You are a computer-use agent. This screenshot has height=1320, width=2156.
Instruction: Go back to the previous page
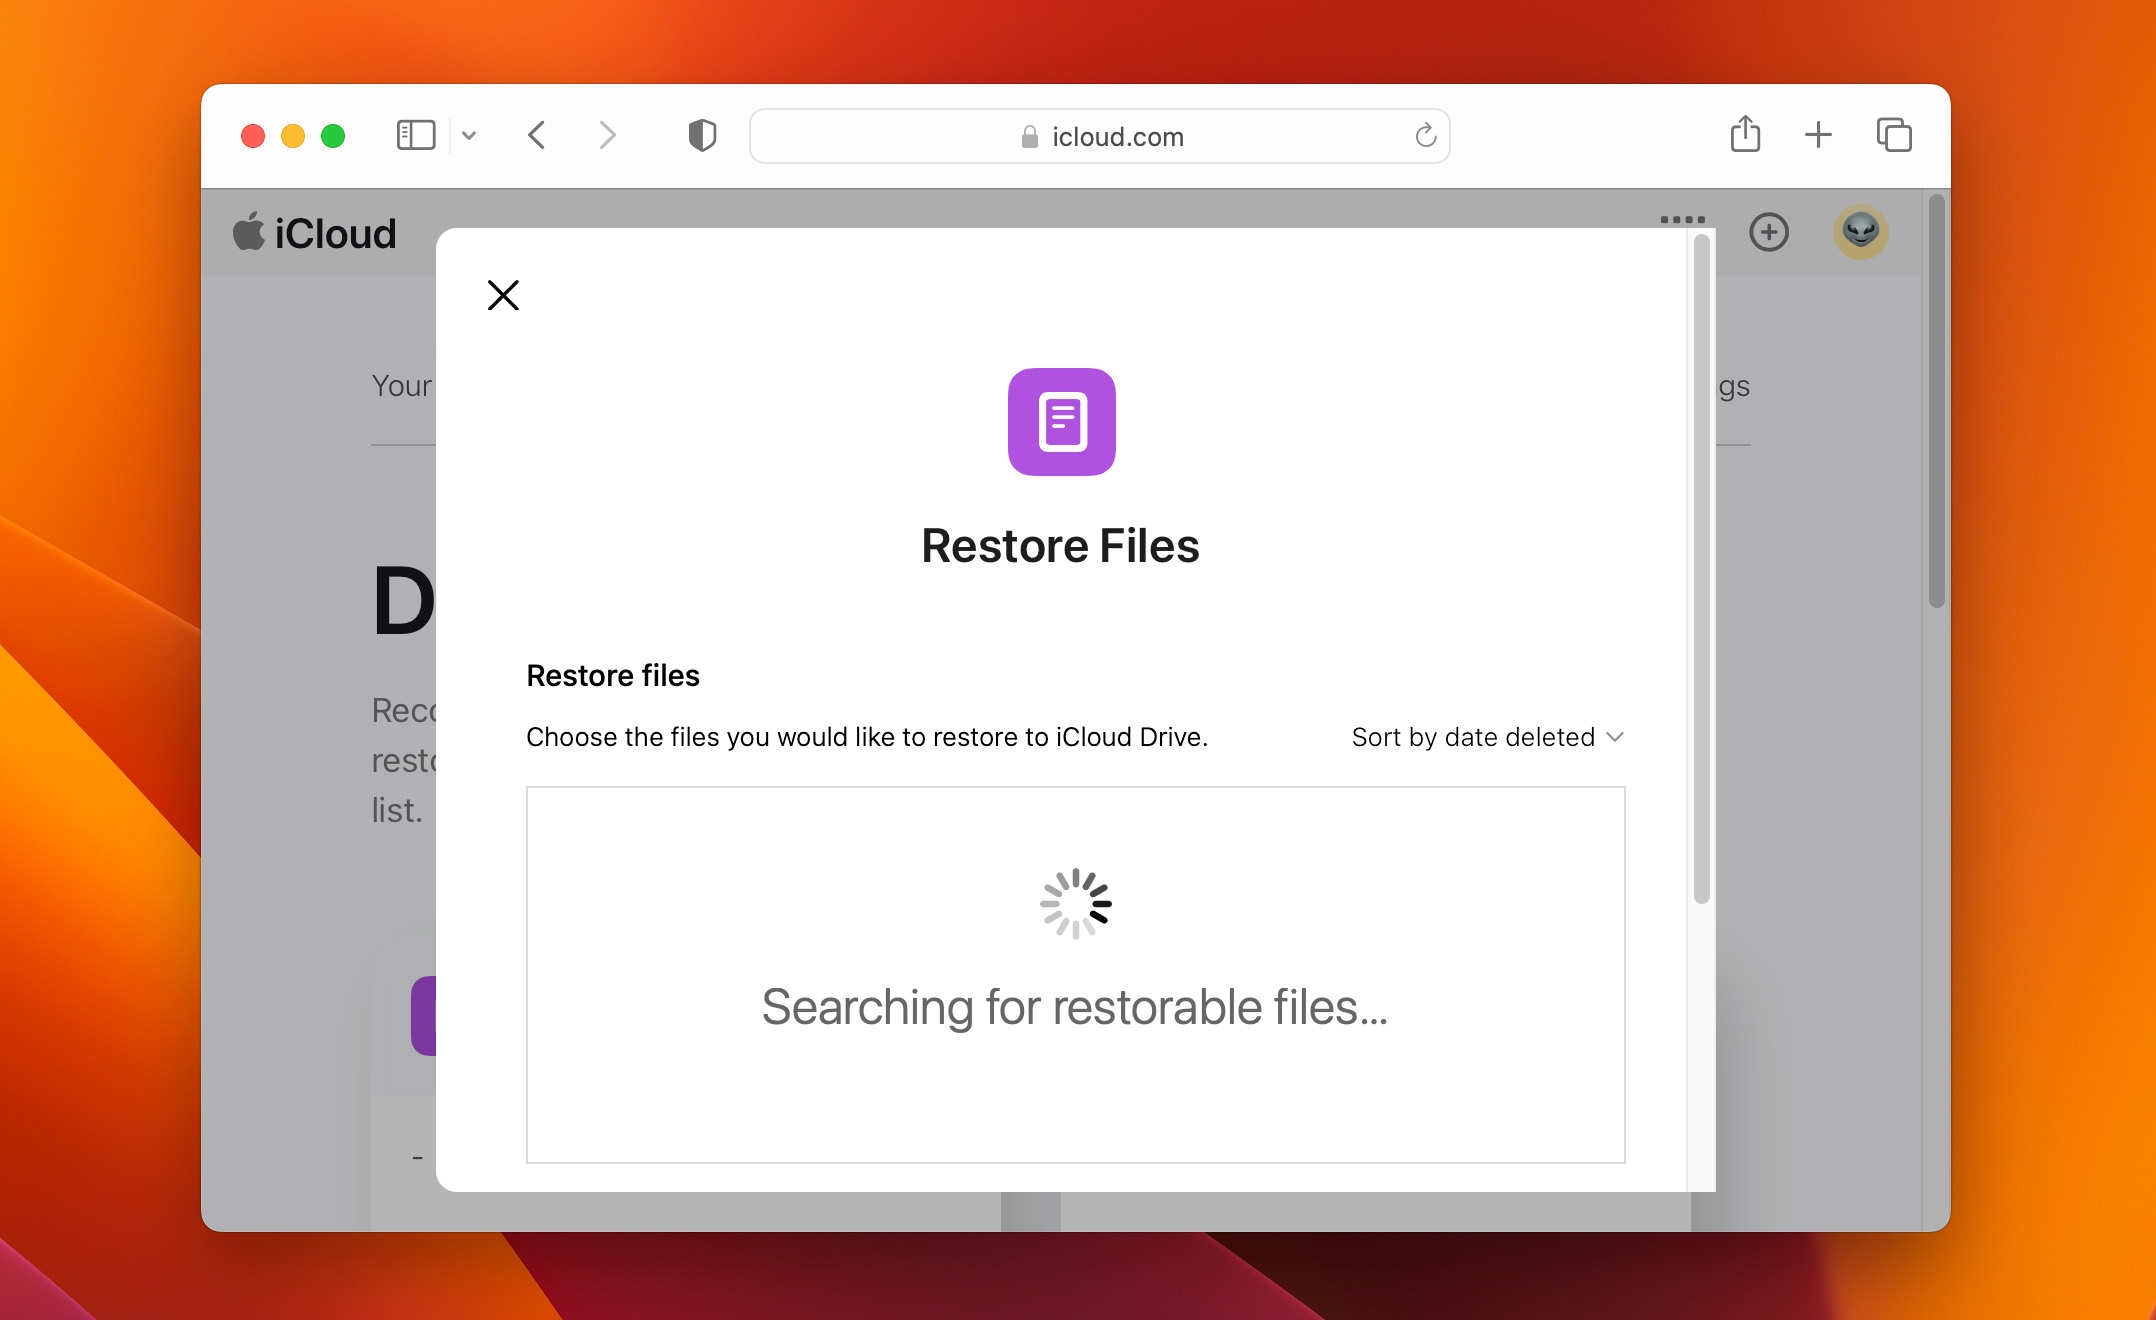coord(537,135)
